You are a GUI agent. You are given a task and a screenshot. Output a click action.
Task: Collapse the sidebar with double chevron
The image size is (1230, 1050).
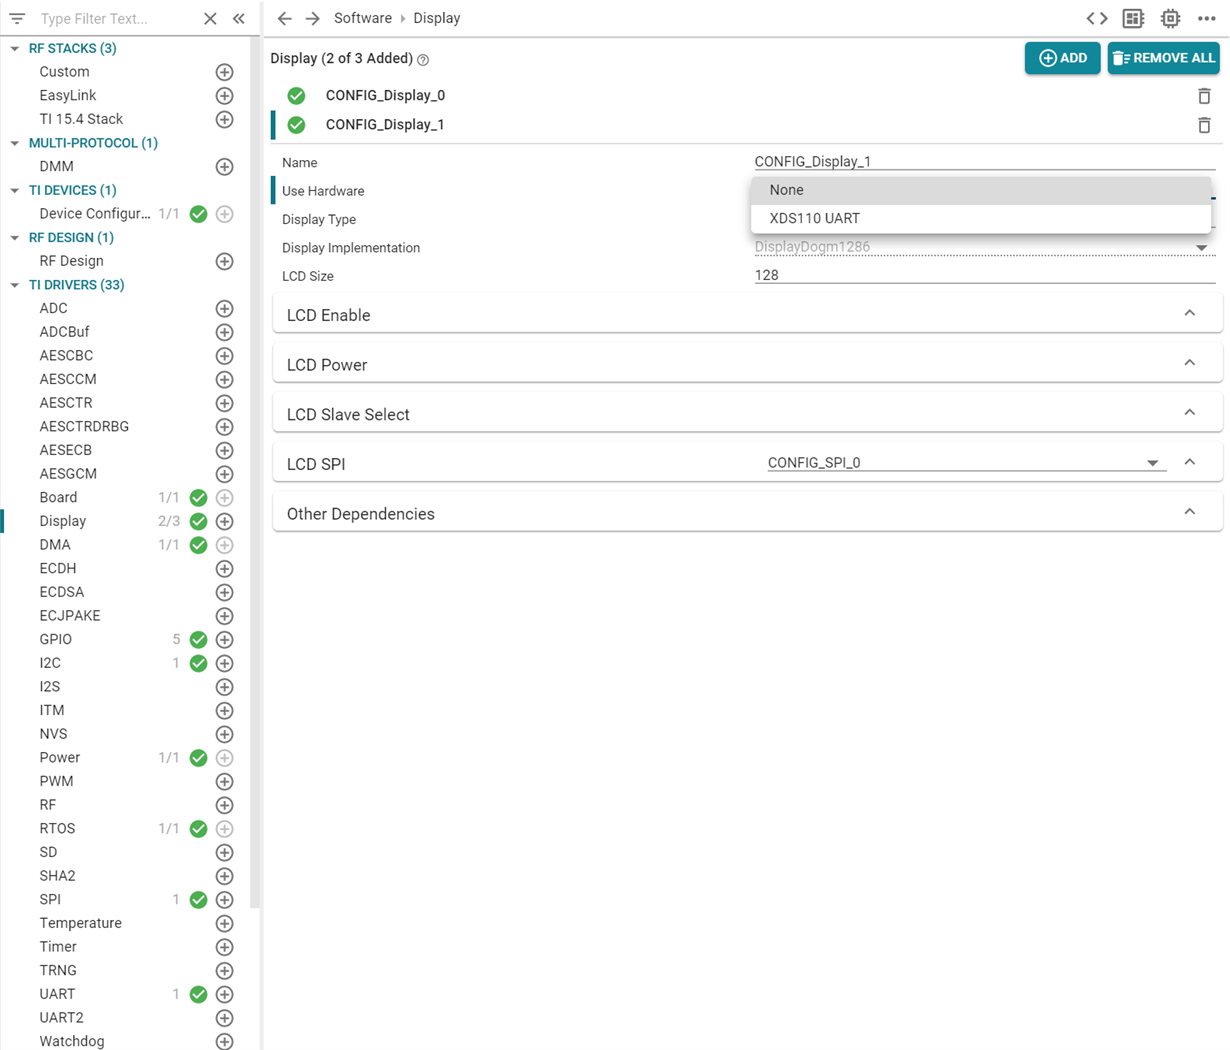pos(238,18)
